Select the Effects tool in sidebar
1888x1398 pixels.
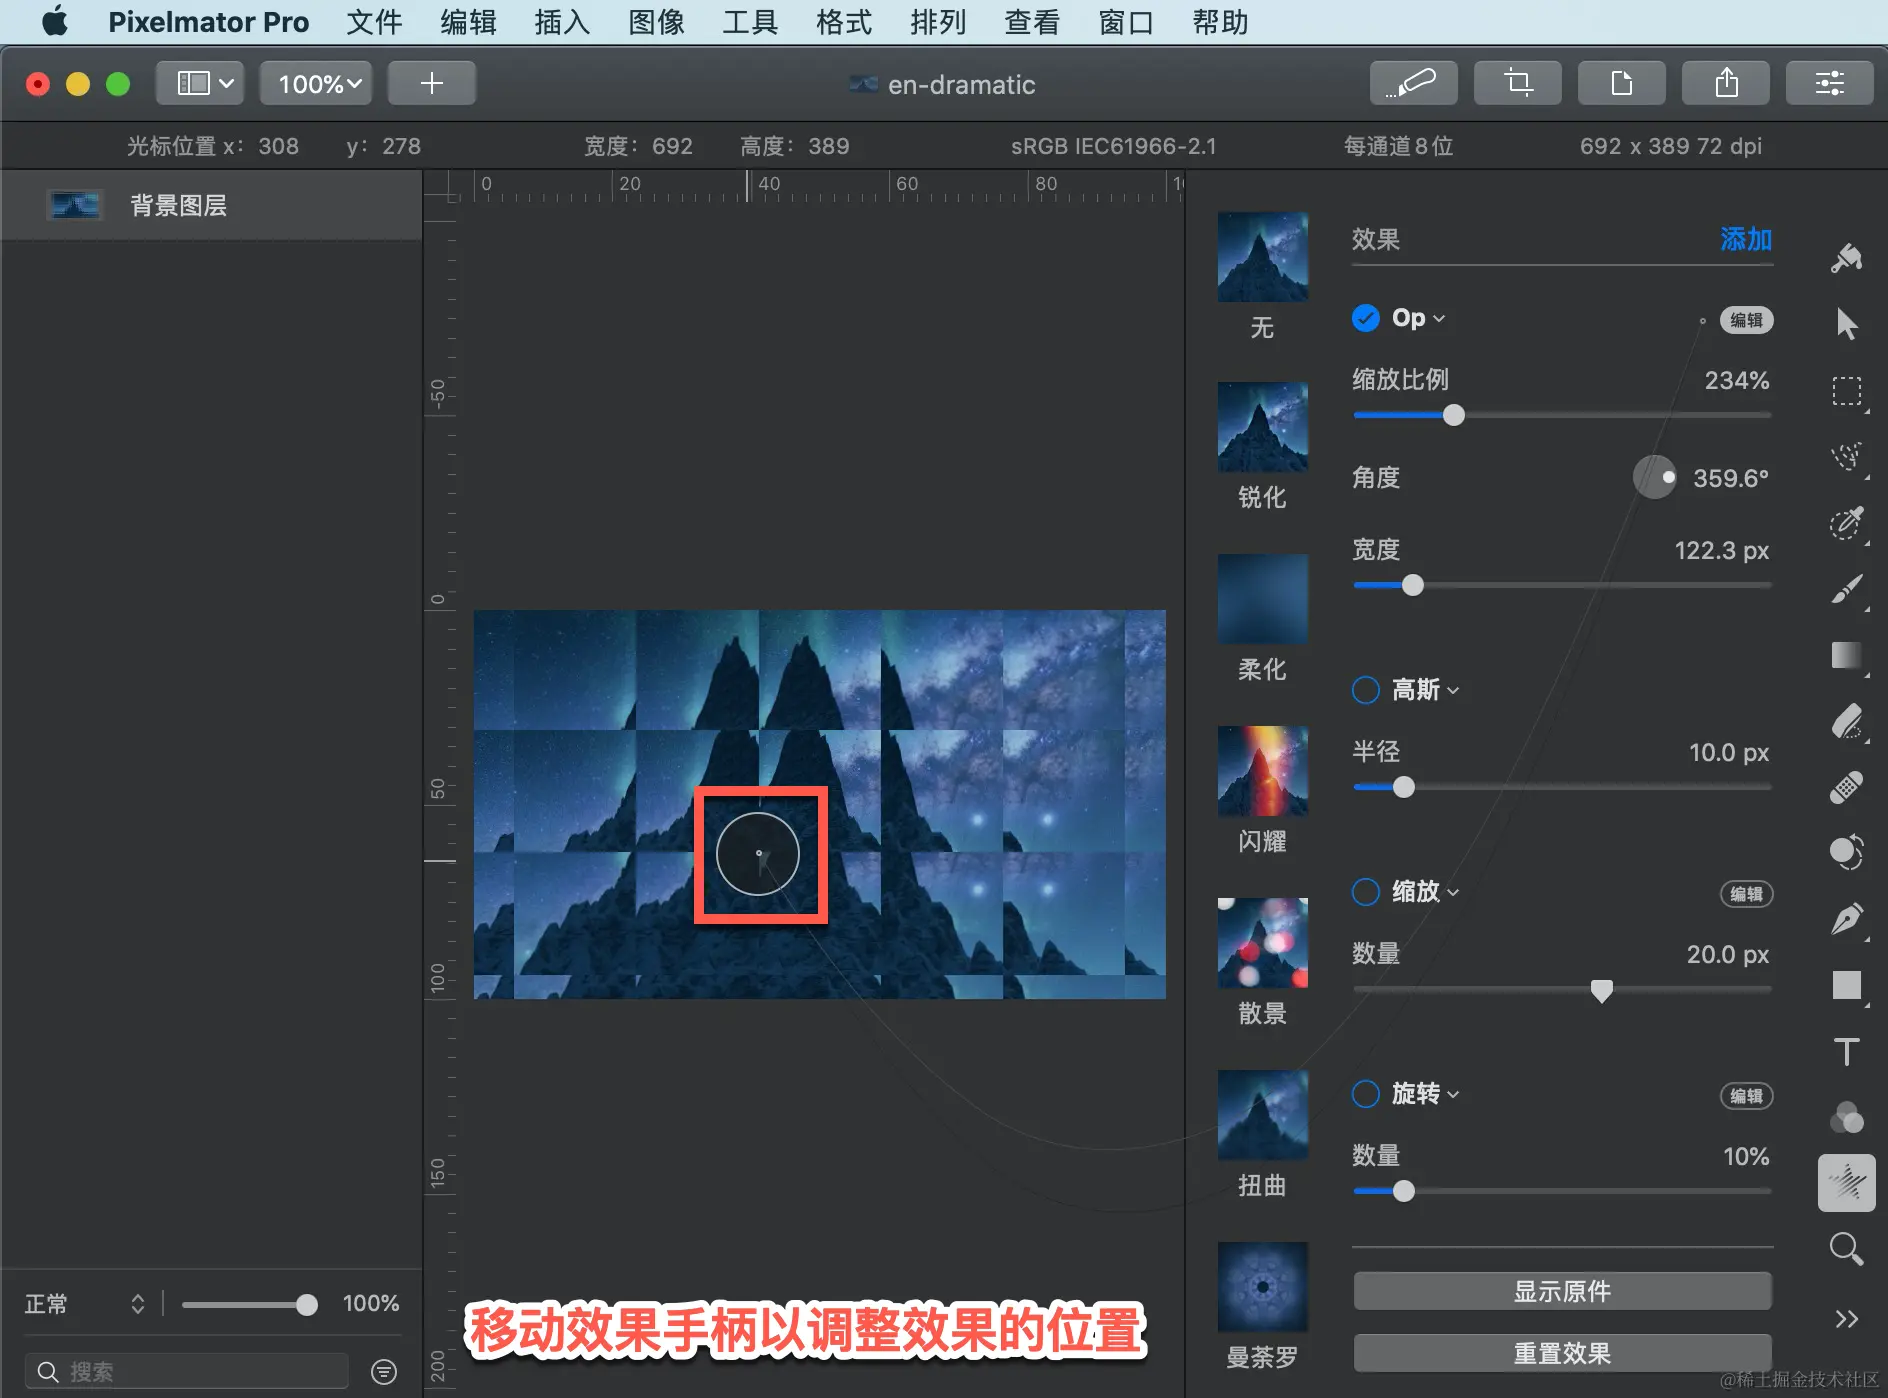(x=1846, y=1183)
